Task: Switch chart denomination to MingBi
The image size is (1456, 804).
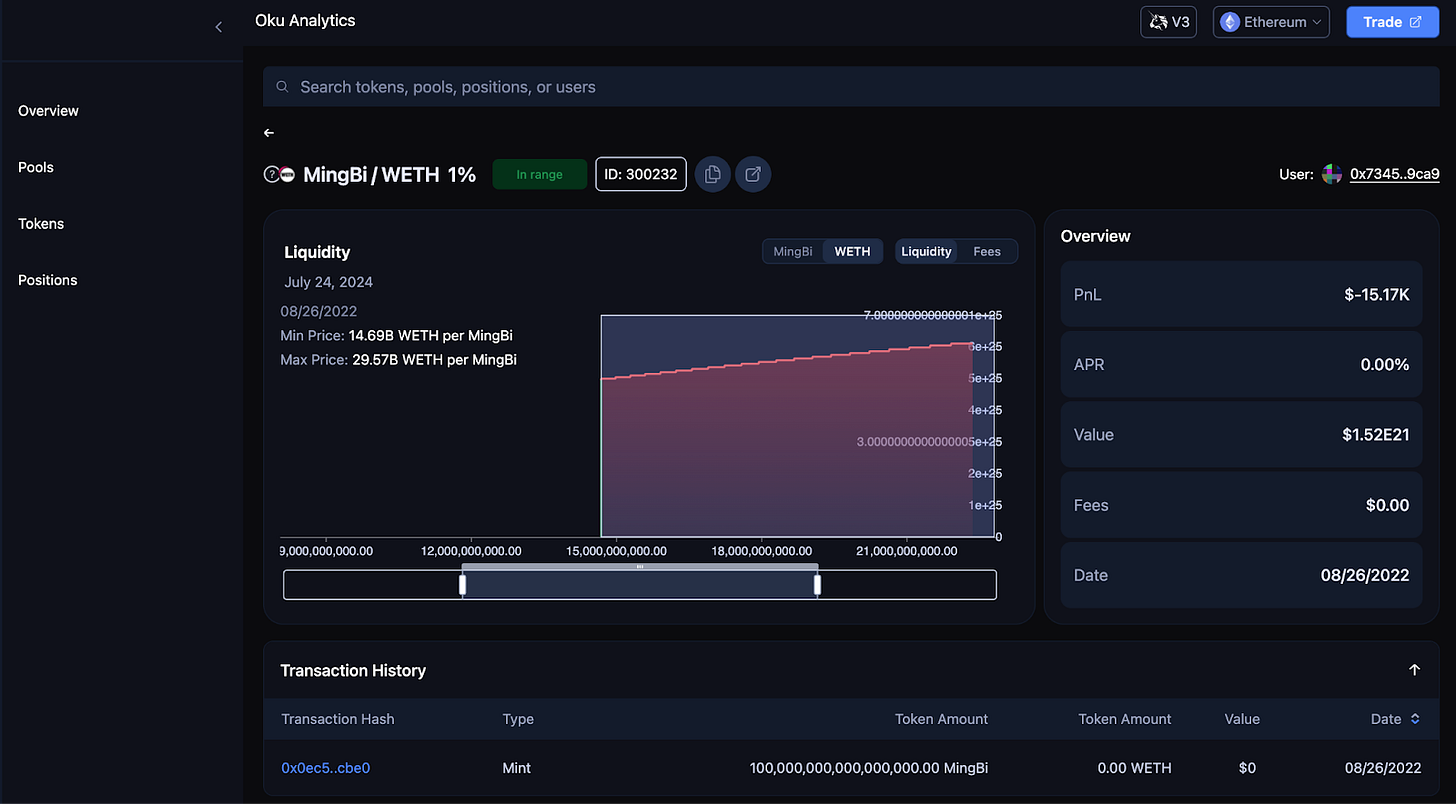Action: 793,251
